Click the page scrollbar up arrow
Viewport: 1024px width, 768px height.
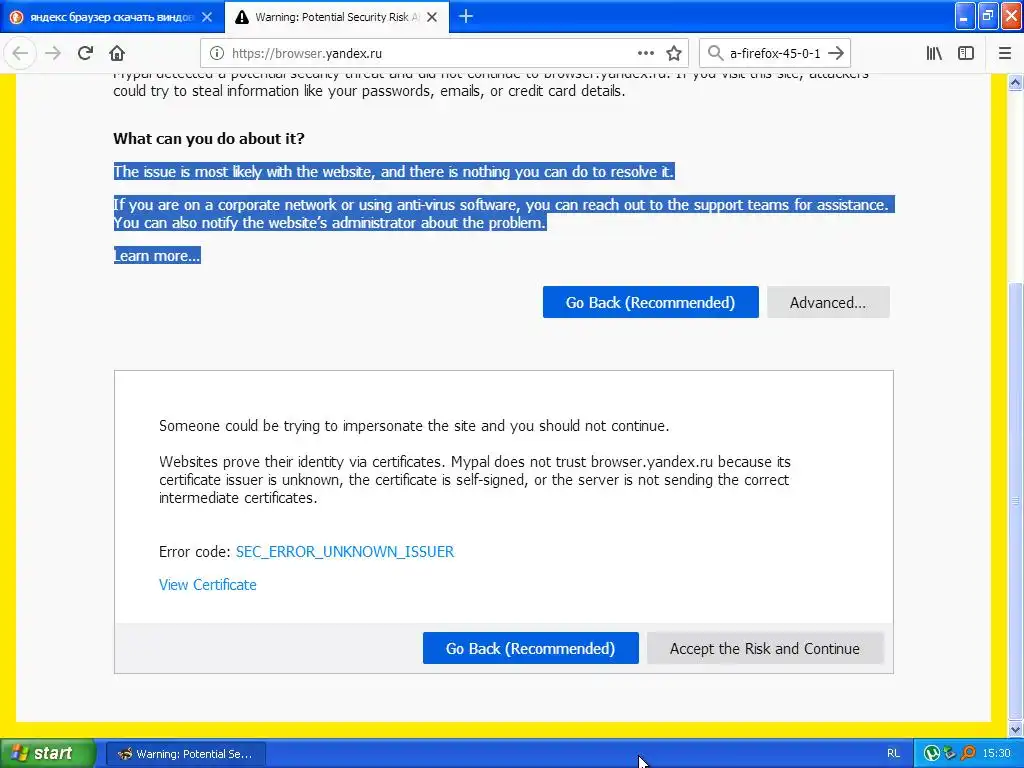point(1016,82)
